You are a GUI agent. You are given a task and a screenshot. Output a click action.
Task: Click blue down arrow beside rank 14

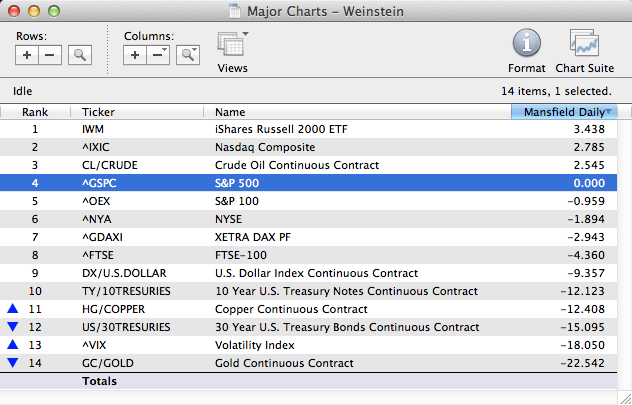point(12,363)
